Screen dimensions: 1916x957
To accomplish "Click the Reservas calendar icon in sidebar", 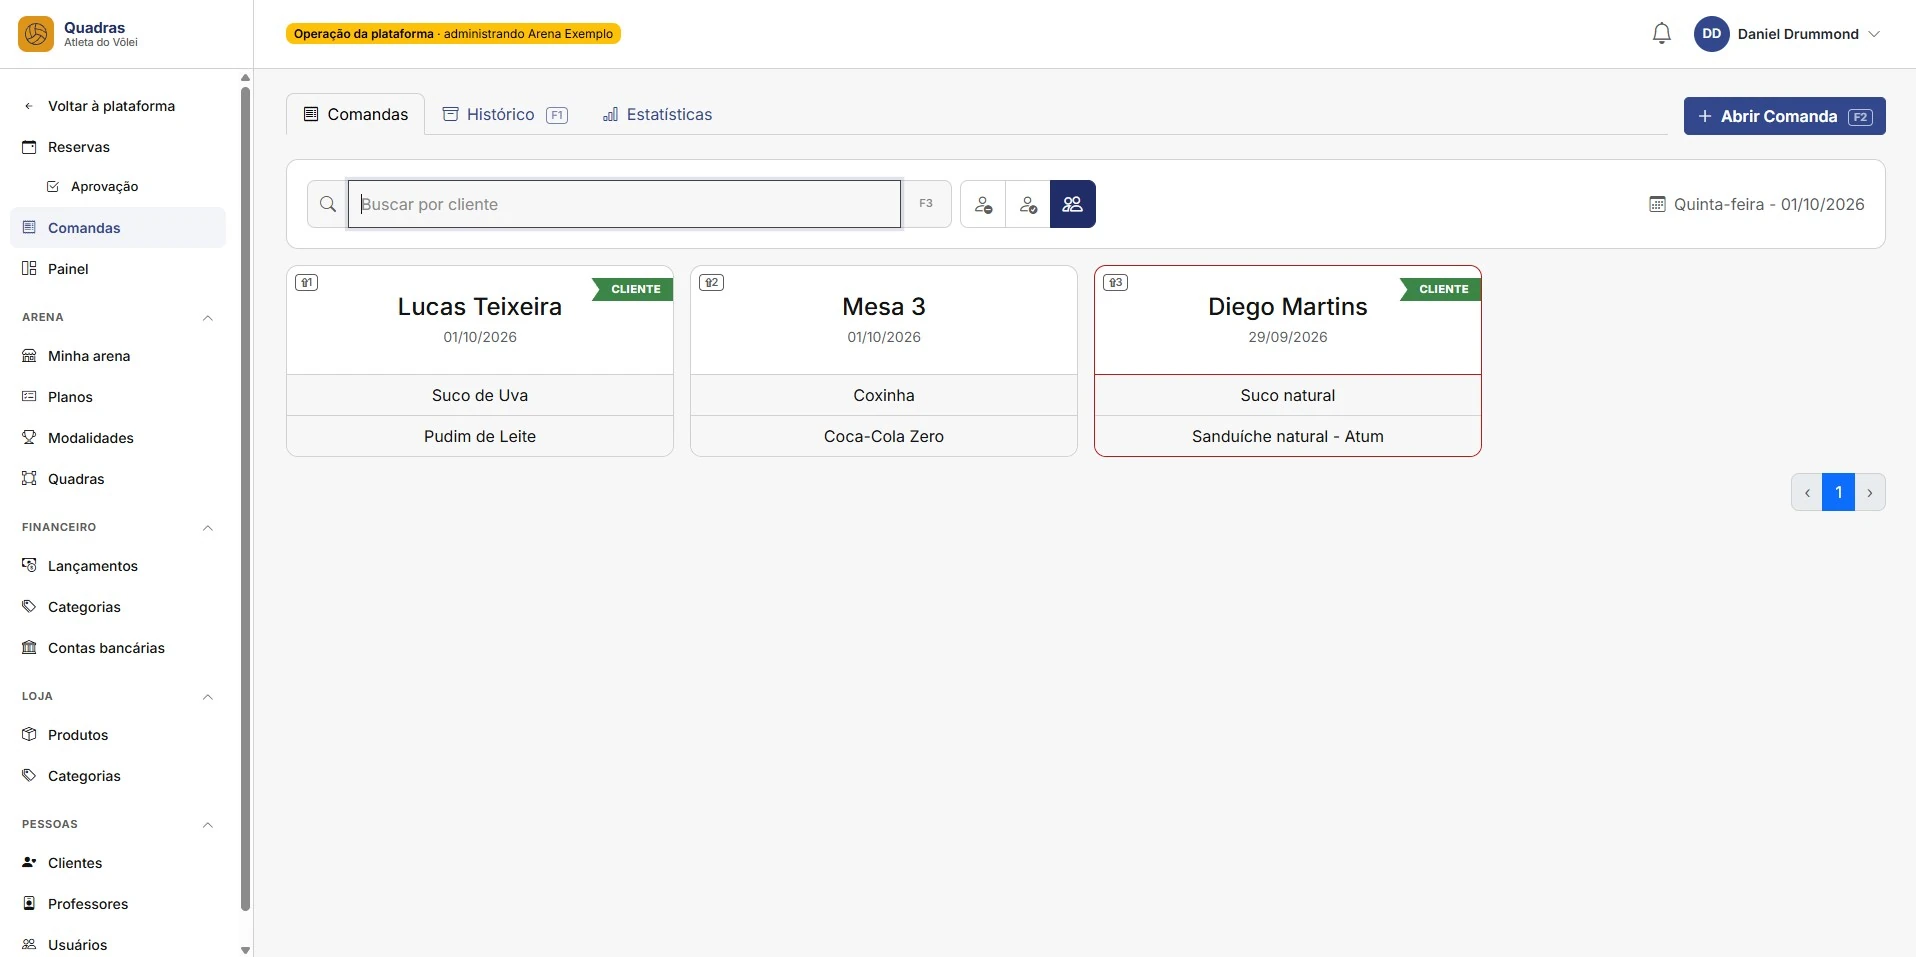I will pos(29,147).
